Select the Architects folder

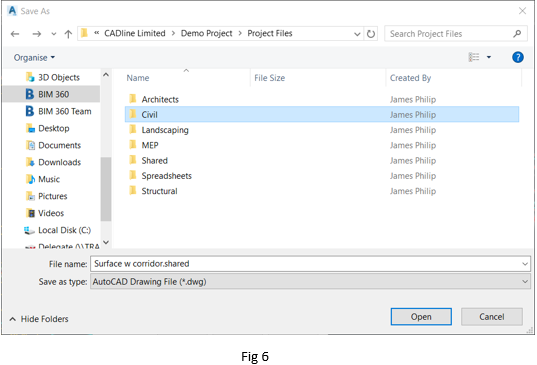point(322,99)
